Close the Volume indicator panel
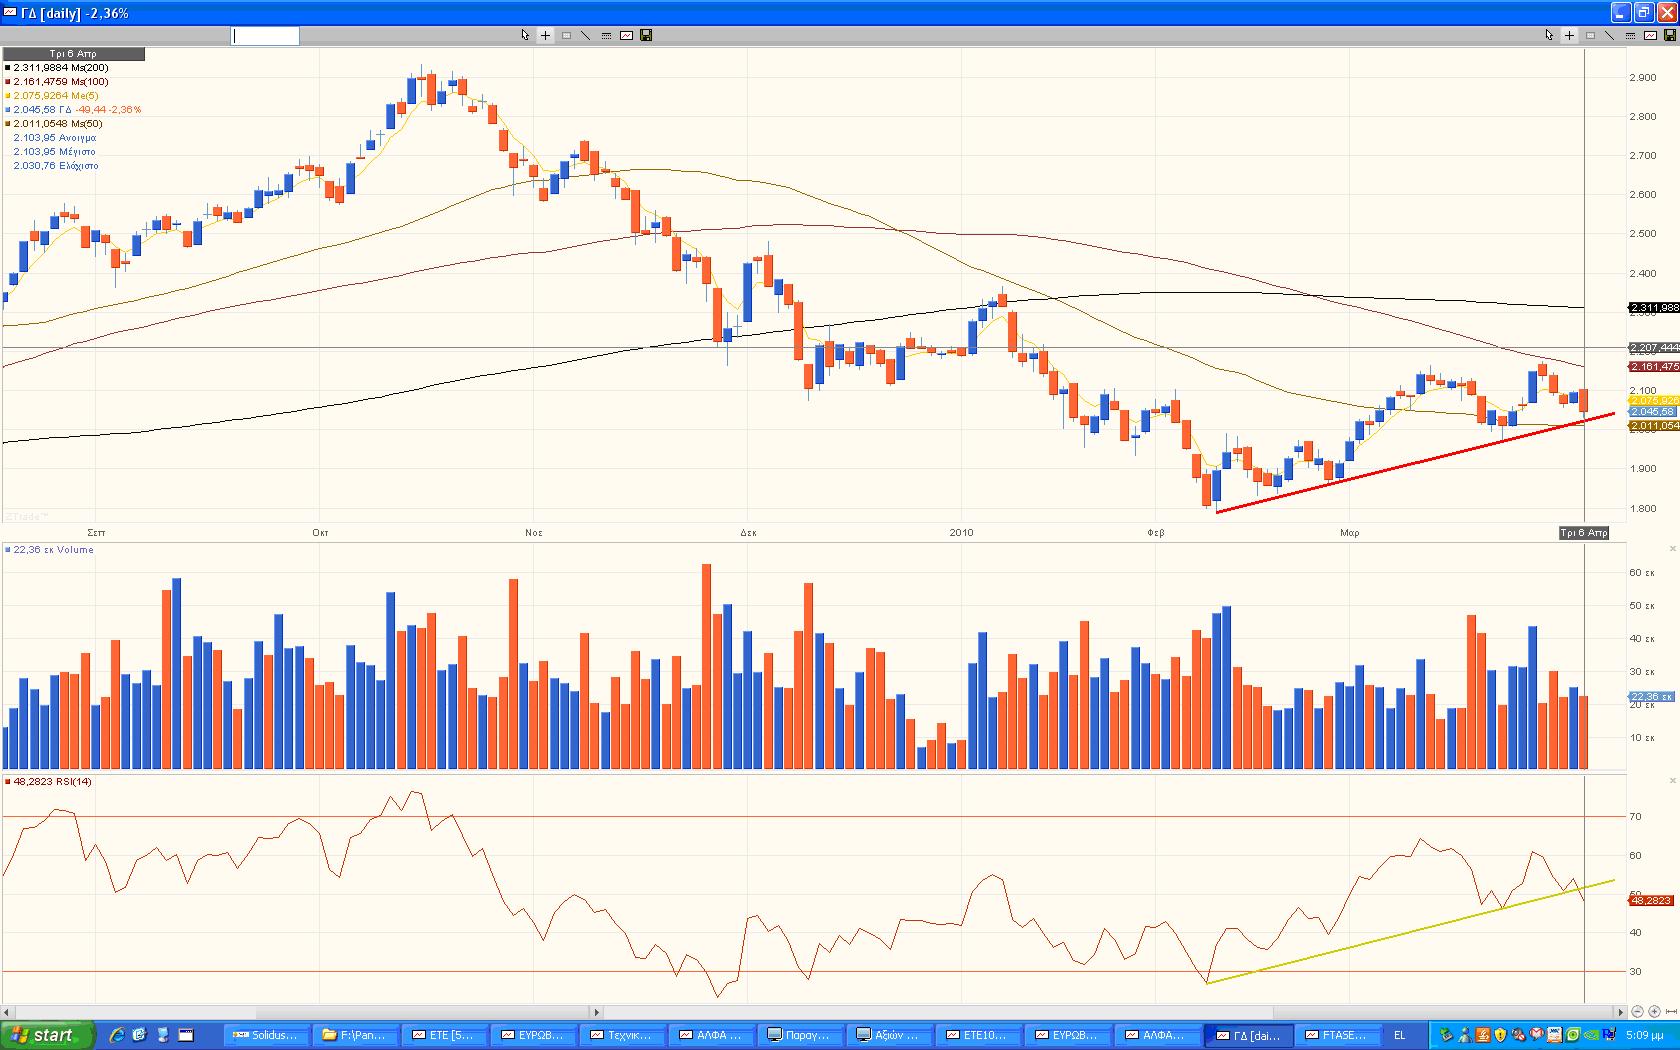The width and height of the screenshot is (1680, 1050). pyautogui.click(x=1673, y=549)
